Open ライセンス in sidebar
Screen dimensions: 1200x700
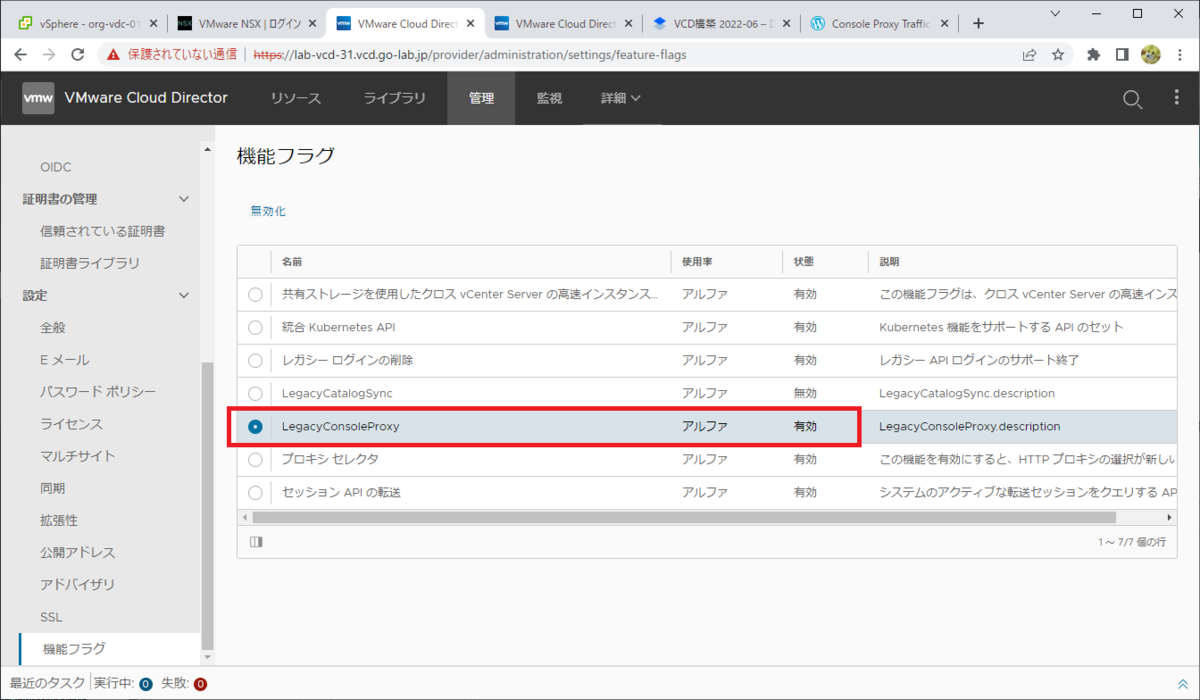click(71, 424)
